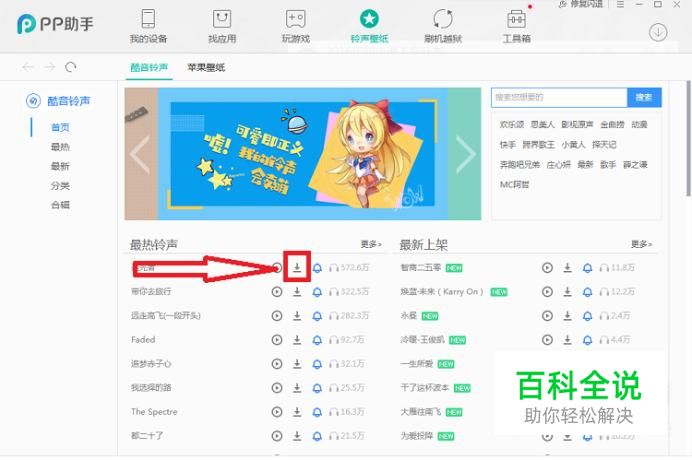
Task: Open the 找应用 app store section
Action: click(222, 26)
